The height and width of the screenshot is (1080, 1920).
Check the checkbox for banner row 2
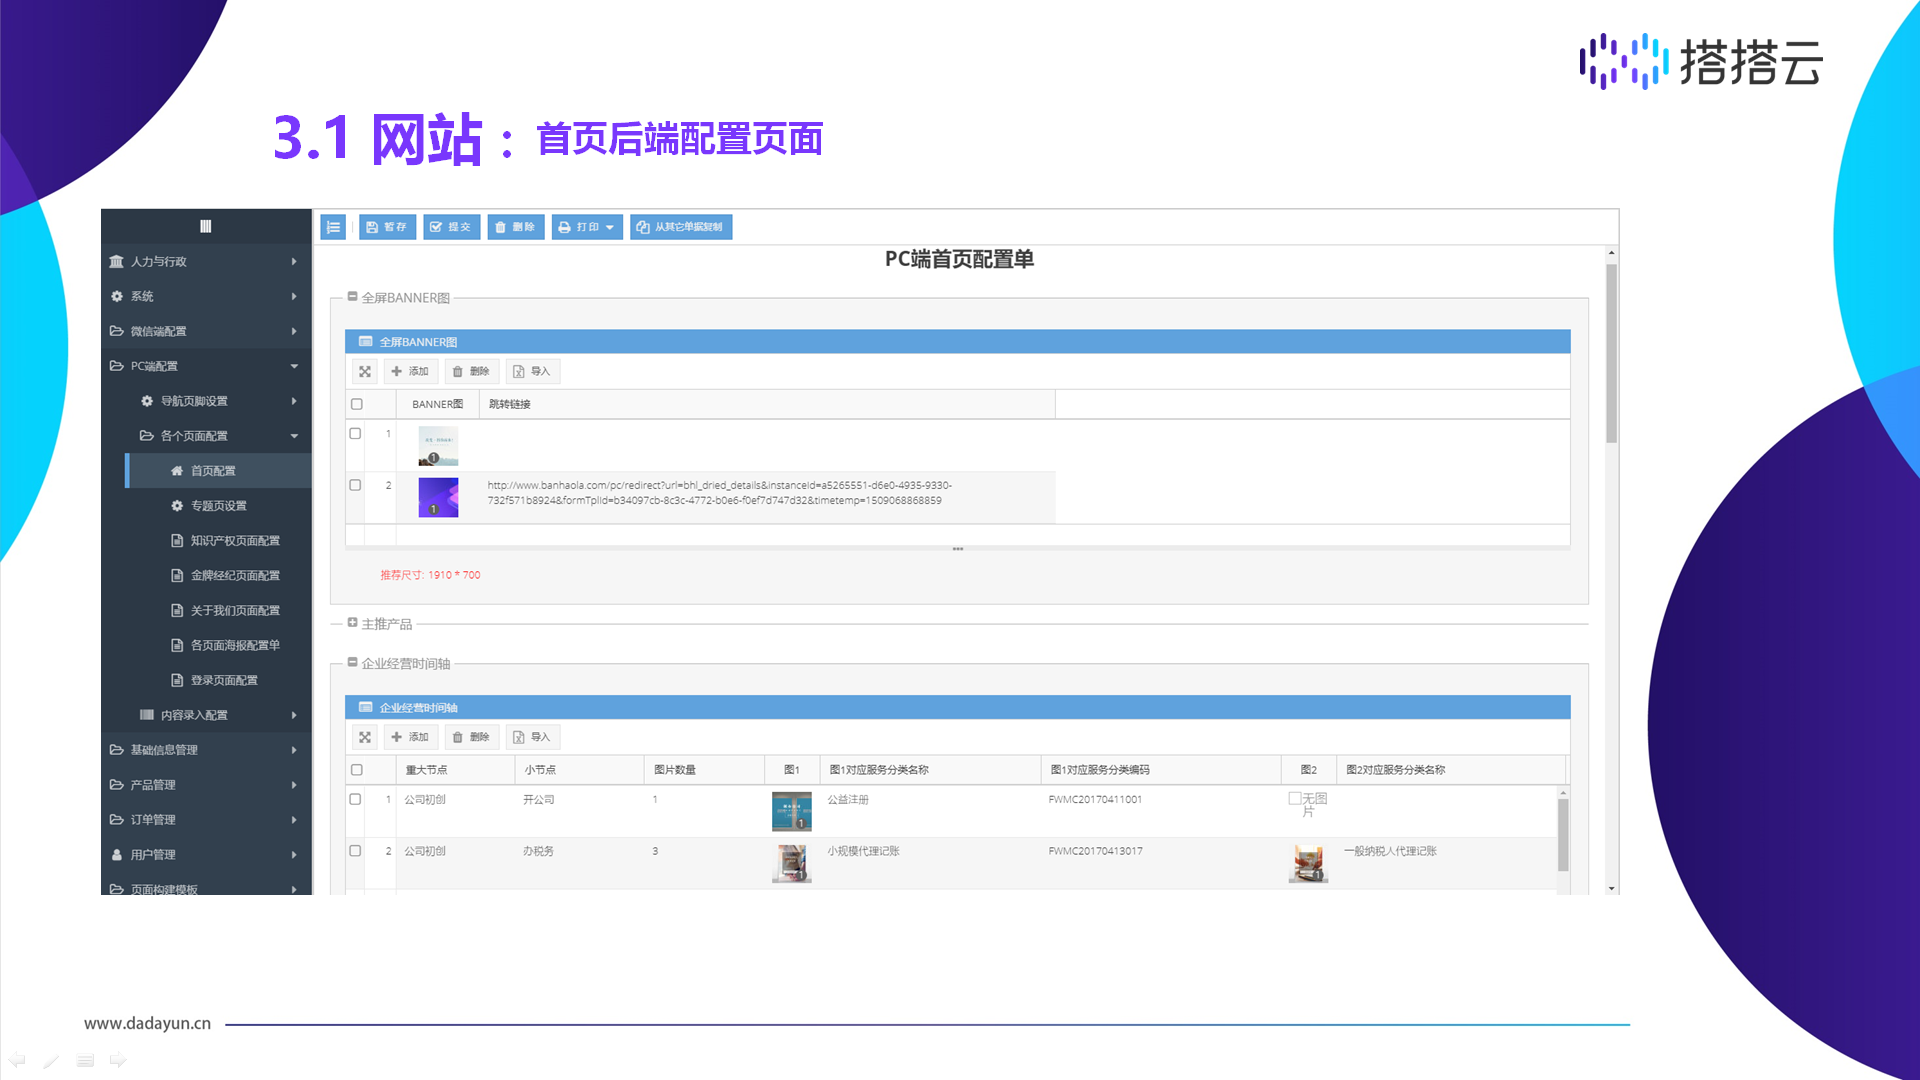[x=355, y=485]
